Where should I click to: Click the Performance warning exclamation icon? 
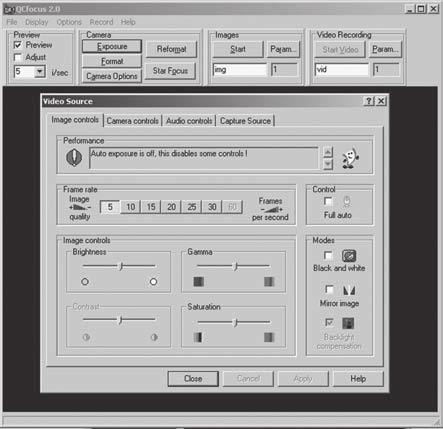(74, 157)
